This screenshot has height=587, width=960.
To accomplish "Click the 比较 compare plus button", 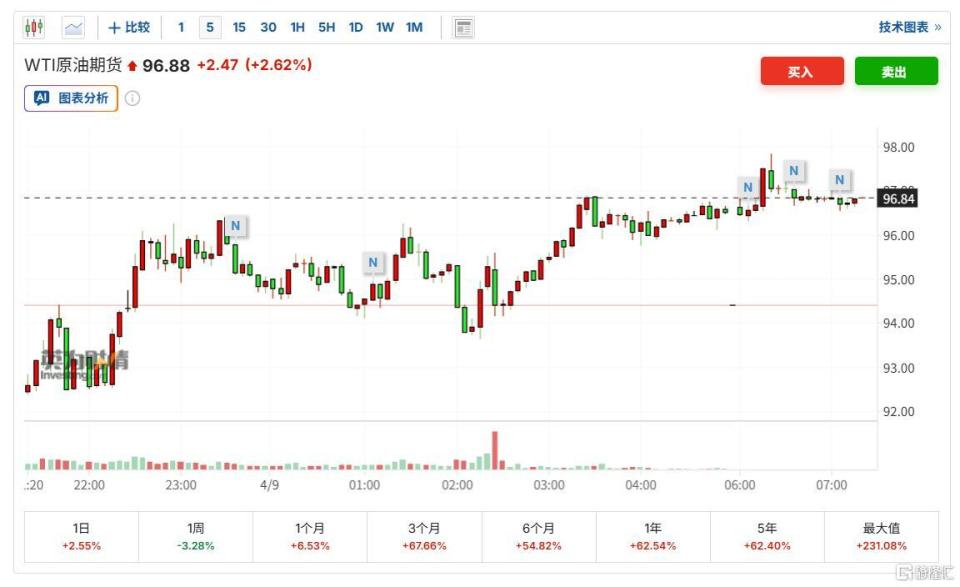I will (x=130, y=27).
